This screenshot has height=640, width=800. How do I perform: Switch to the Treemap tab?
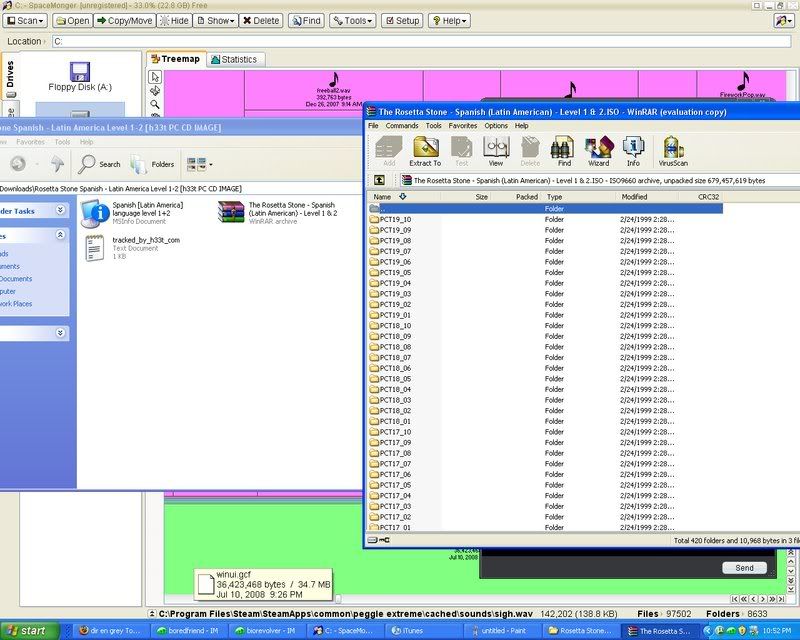point(176,59)
